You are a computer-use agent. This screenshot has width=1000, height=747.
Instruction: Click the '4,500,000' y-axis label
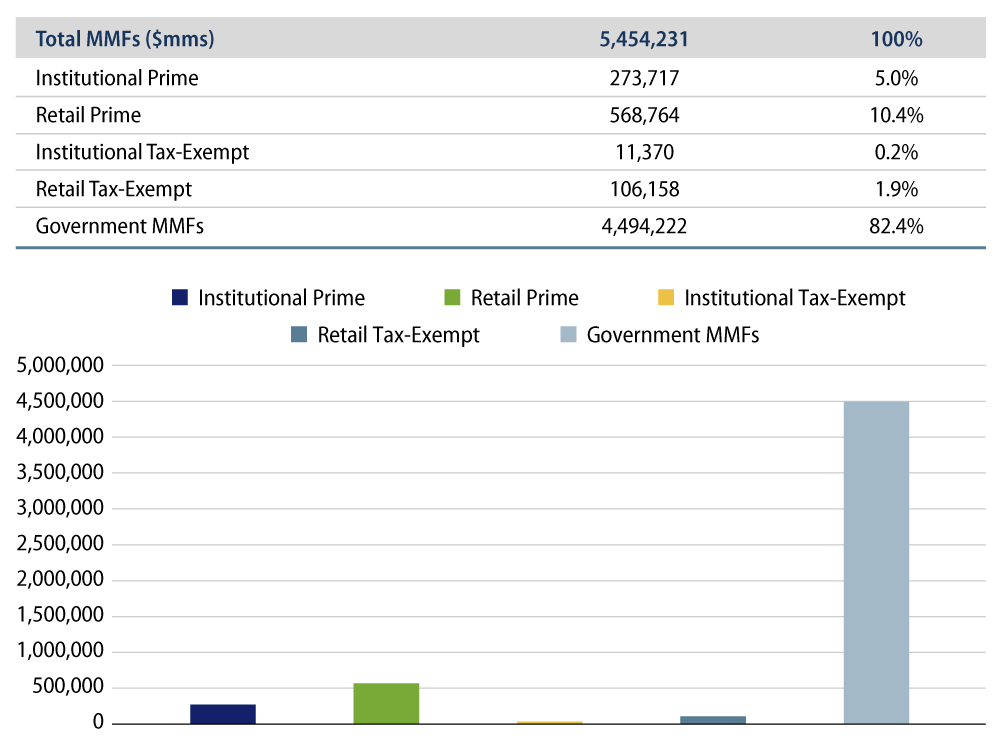pyautogui.click(x=60, y=401)
